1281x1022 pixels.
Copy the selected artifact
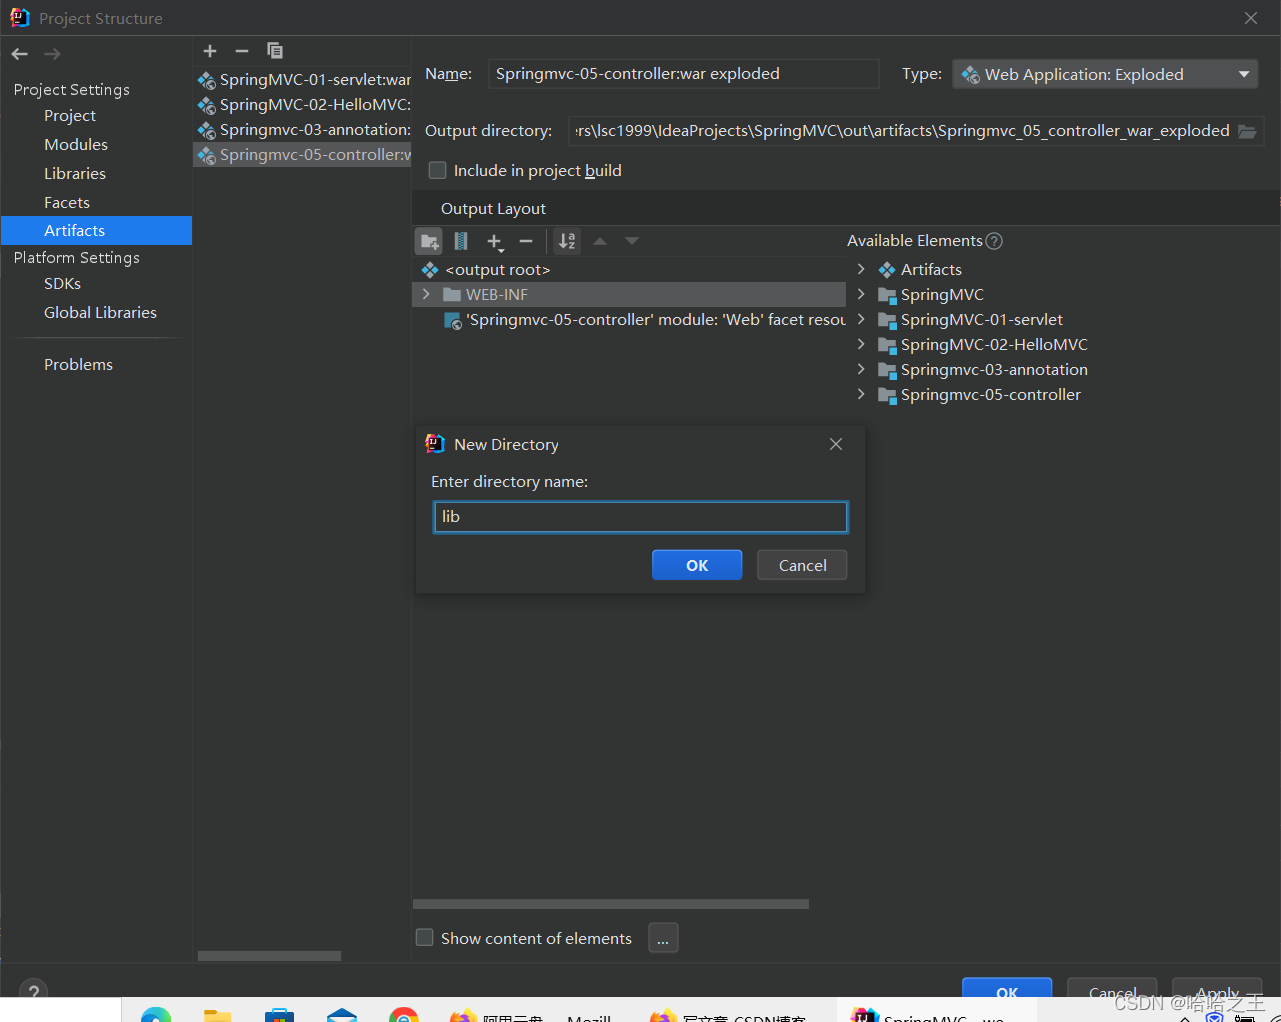[x=275, y=51]
